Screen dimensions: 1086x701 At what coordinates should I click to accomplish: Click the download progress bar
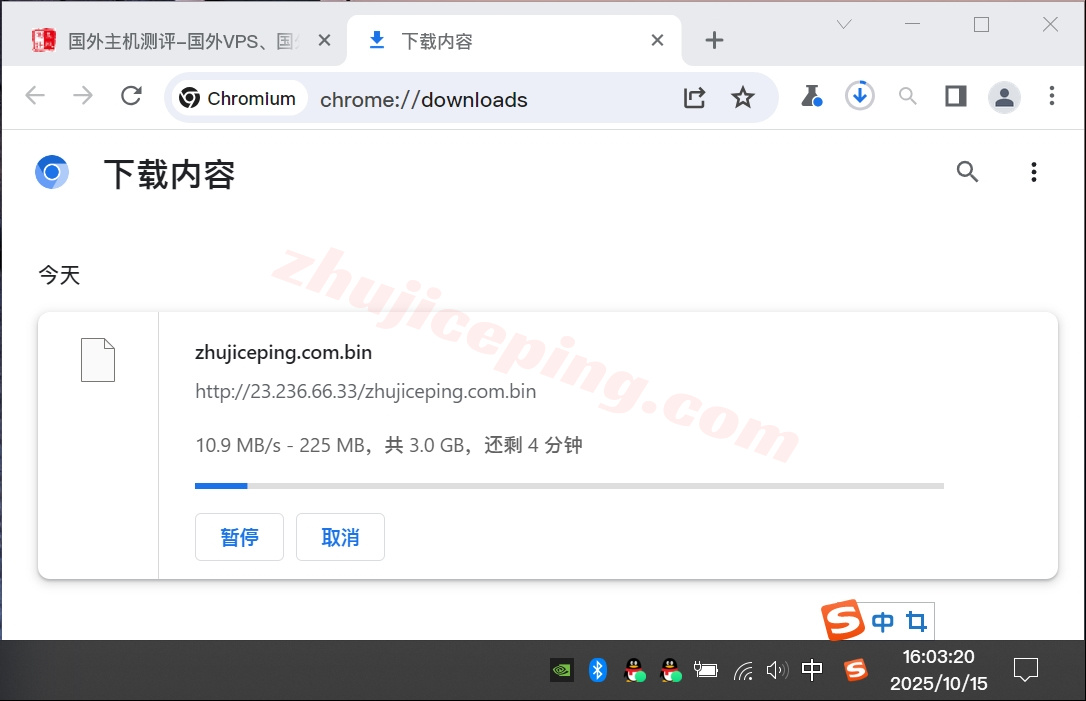coord(569,485)
